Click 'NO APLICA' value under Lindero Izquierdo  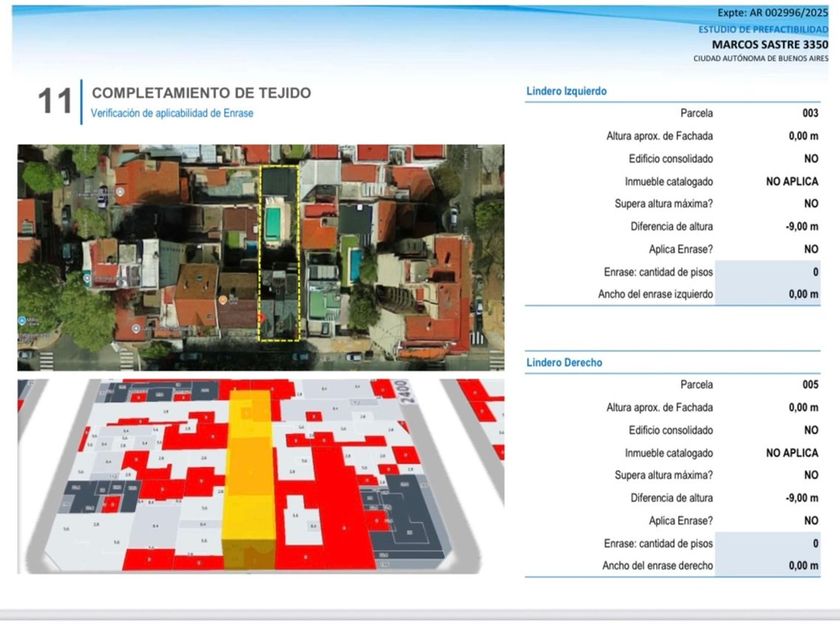(792, 182)
